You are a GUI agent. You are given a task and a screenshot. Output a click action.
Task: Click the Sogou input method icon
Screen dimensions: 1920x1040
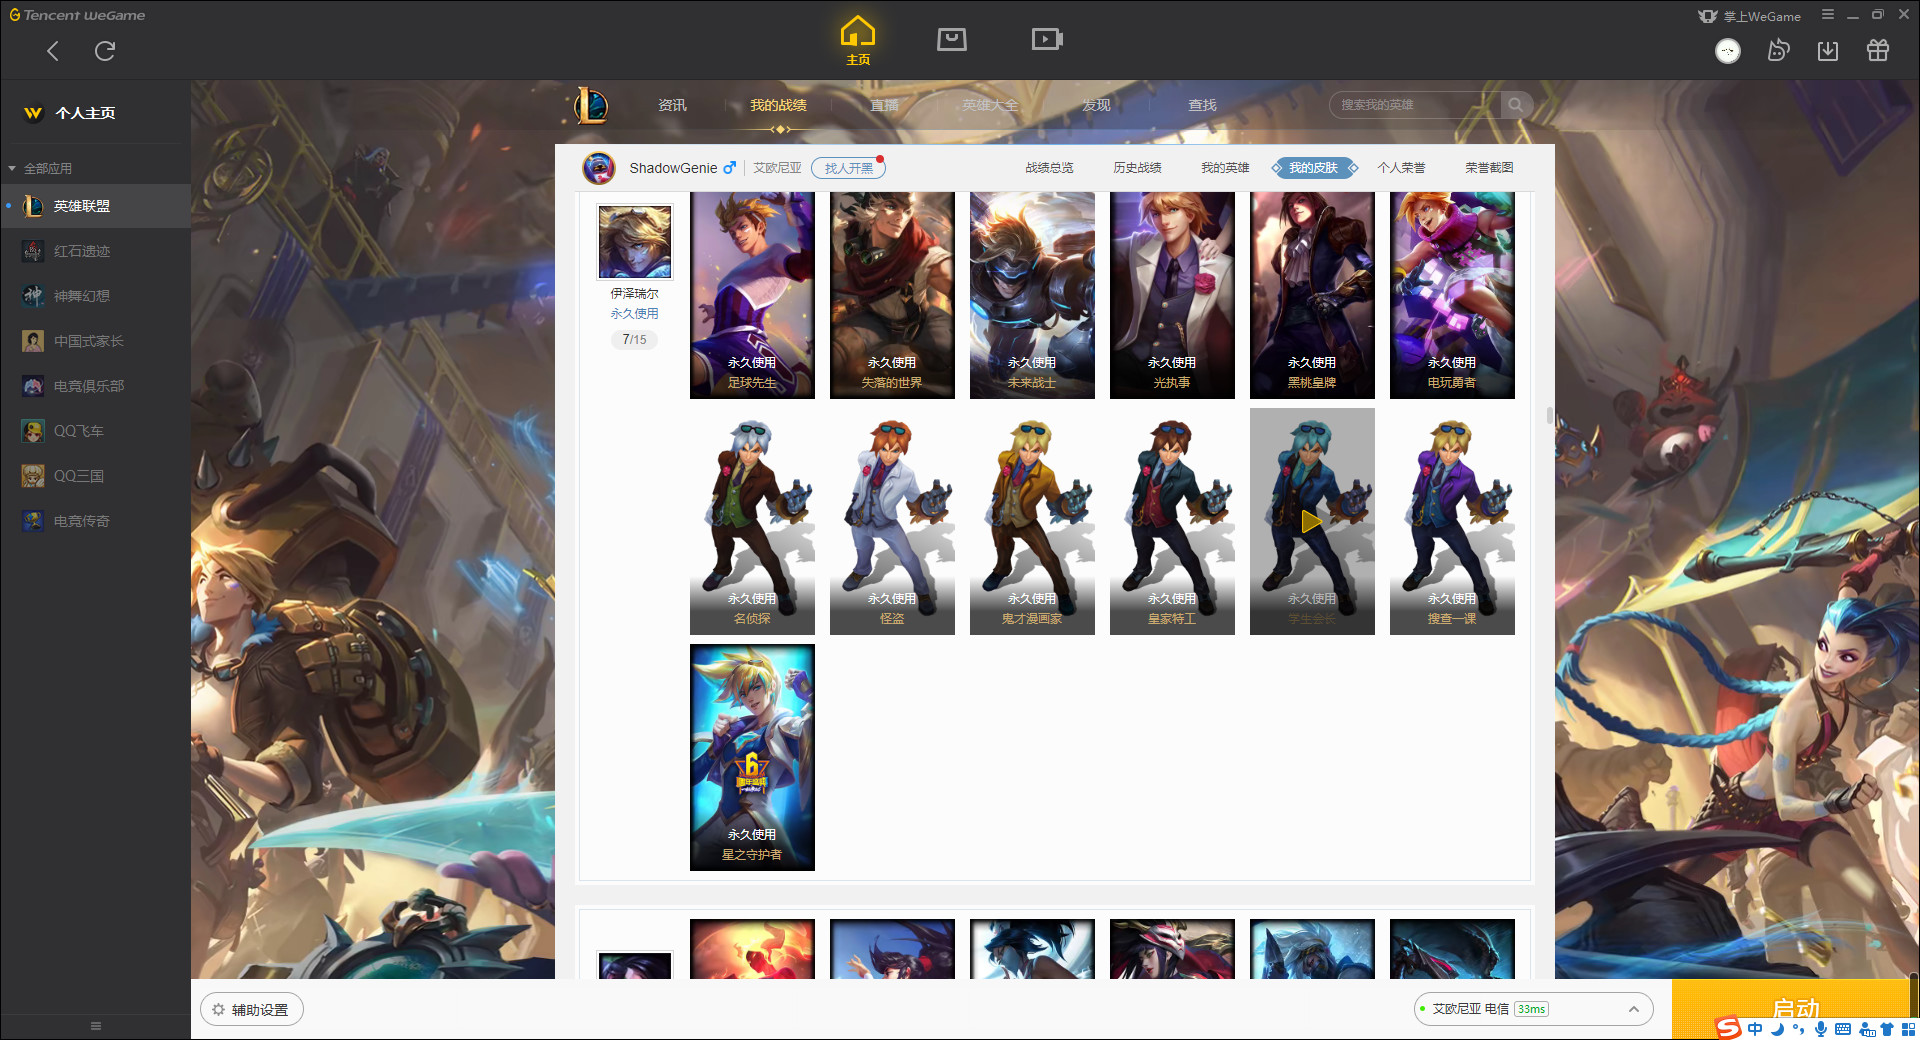[1728, 1028]
